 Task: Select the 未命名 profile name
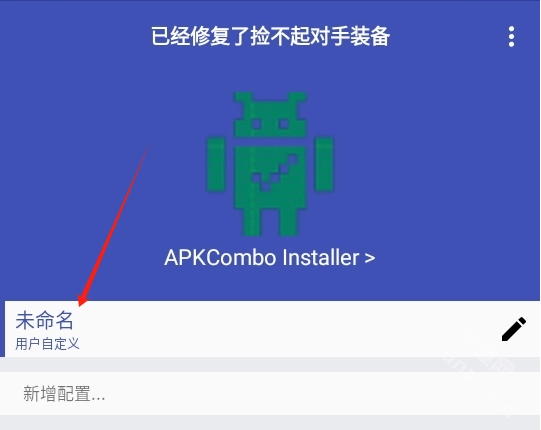point(45,320)
